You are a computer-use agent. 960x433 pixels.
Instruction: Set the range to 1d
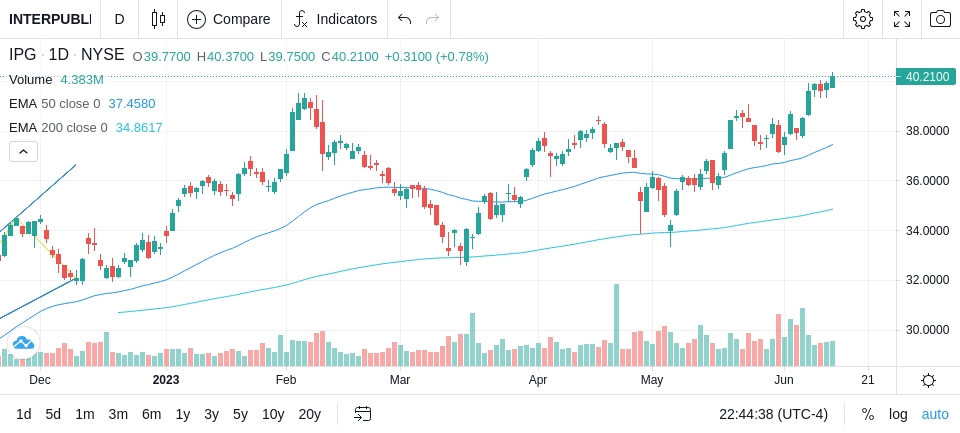24,415
